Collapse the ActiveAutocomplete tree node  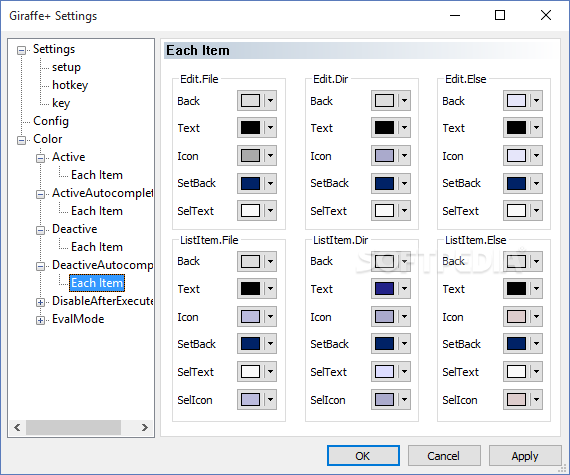[40, 194]
